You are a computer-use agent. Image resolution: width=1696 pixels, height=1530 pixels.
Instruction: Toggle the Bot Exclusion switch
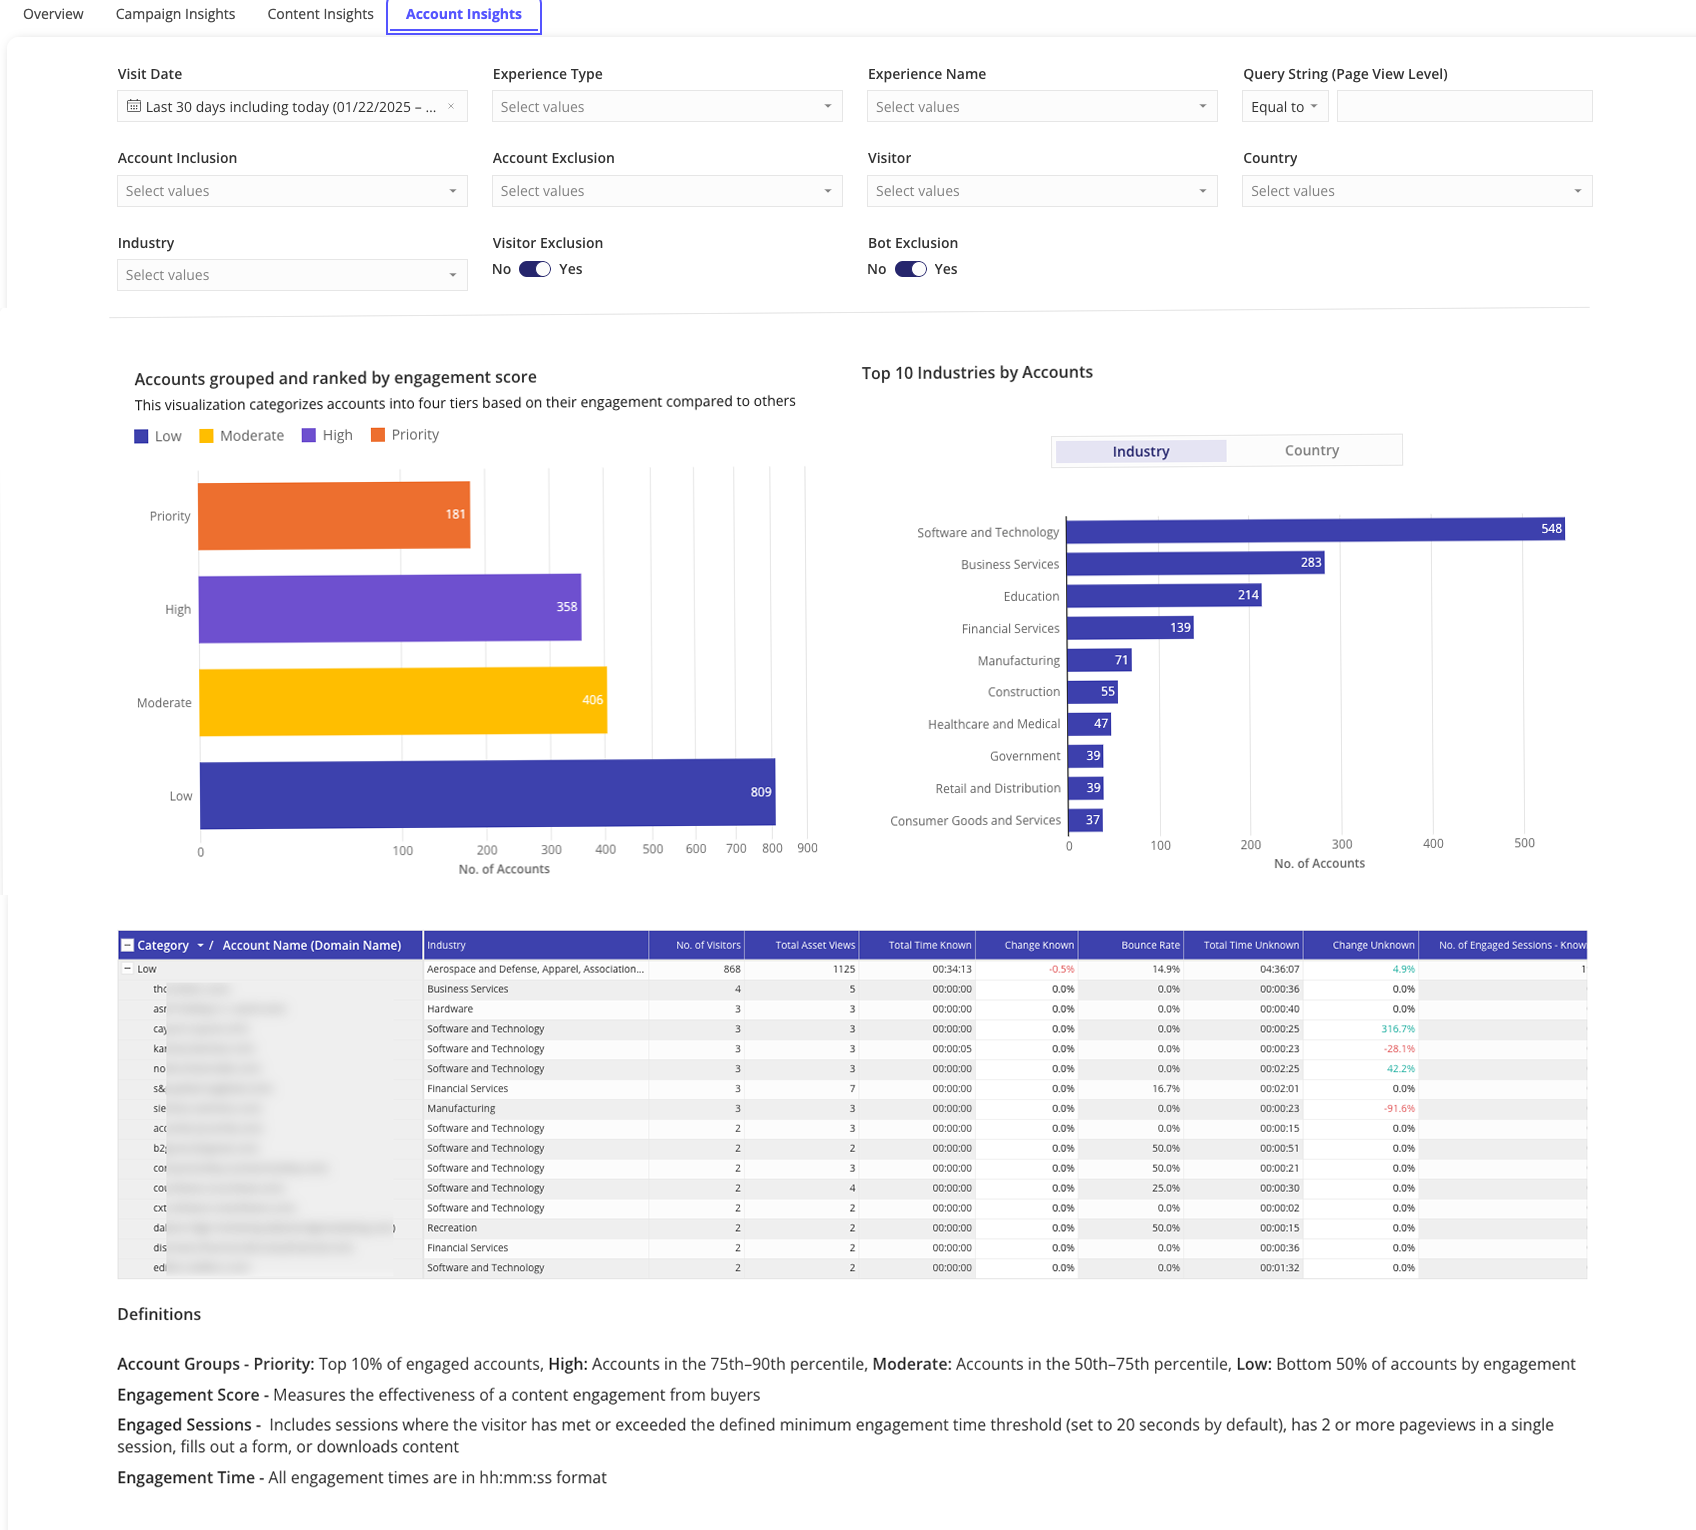910,269
